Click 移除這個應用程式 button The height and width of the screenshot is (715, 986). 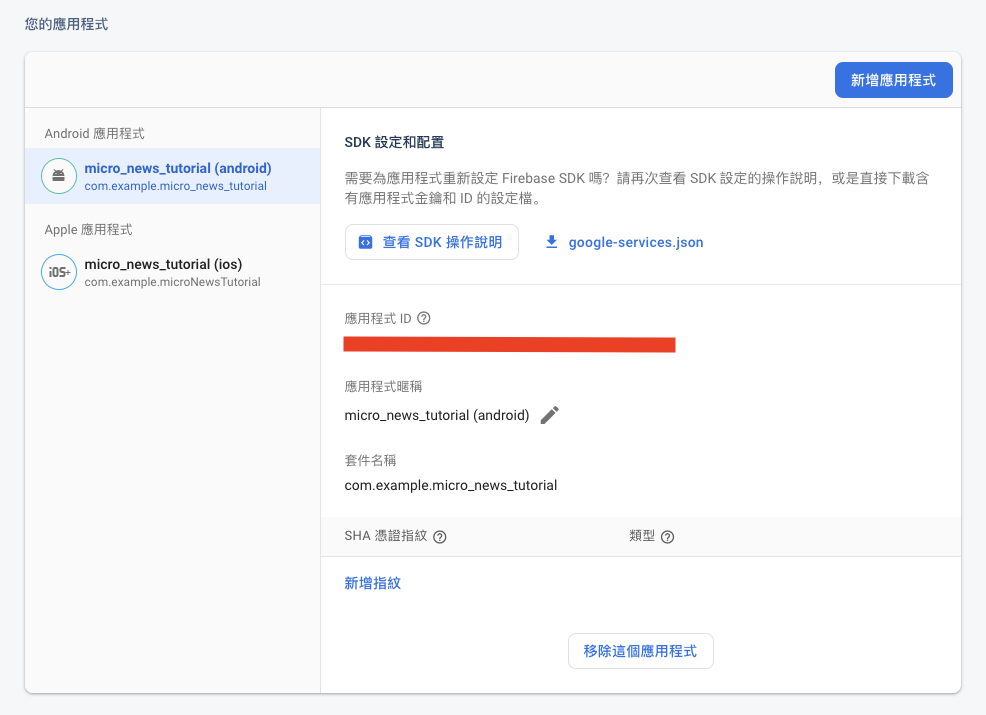(x=640, y=651)
